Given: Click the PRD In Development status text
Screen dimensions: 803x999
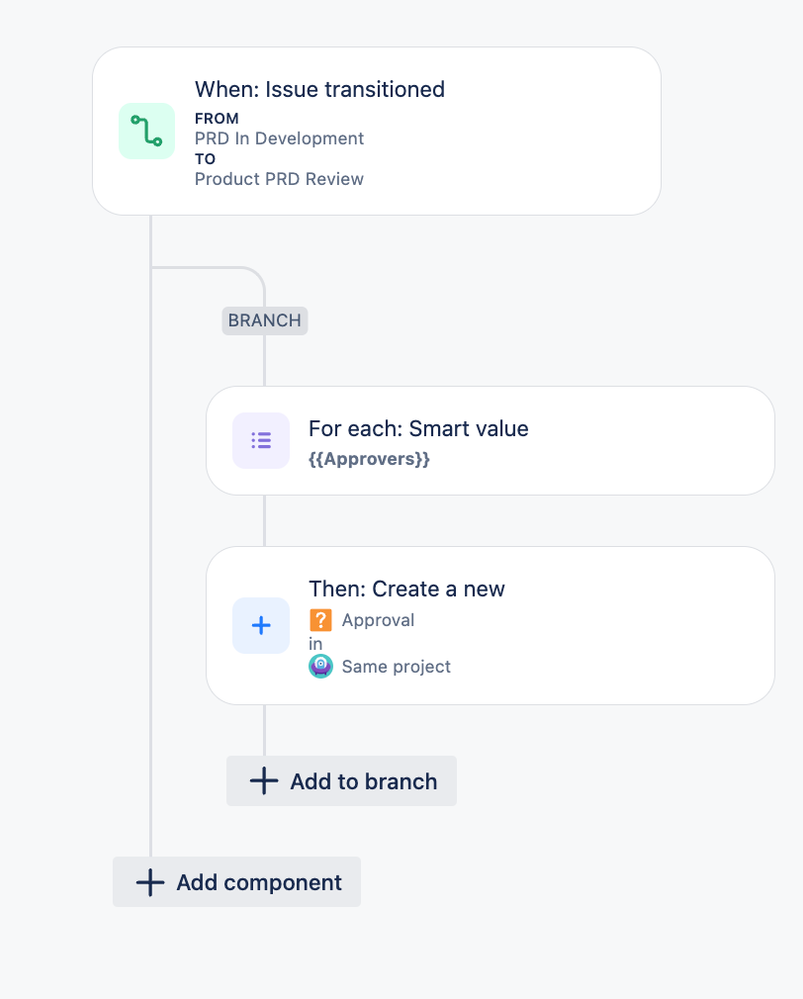Looking at the screenshot, I should 279,138.
